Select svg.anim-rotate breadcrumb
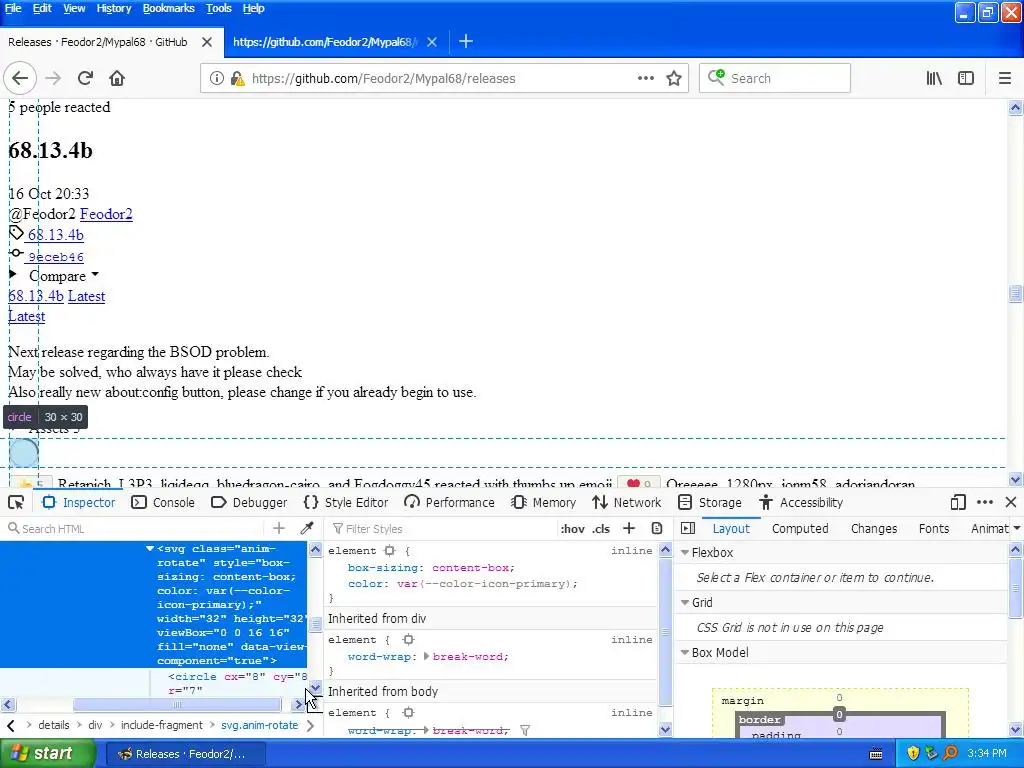This screenshot has height=768, width=1024. pyautogui.click(x=259, y=726)
